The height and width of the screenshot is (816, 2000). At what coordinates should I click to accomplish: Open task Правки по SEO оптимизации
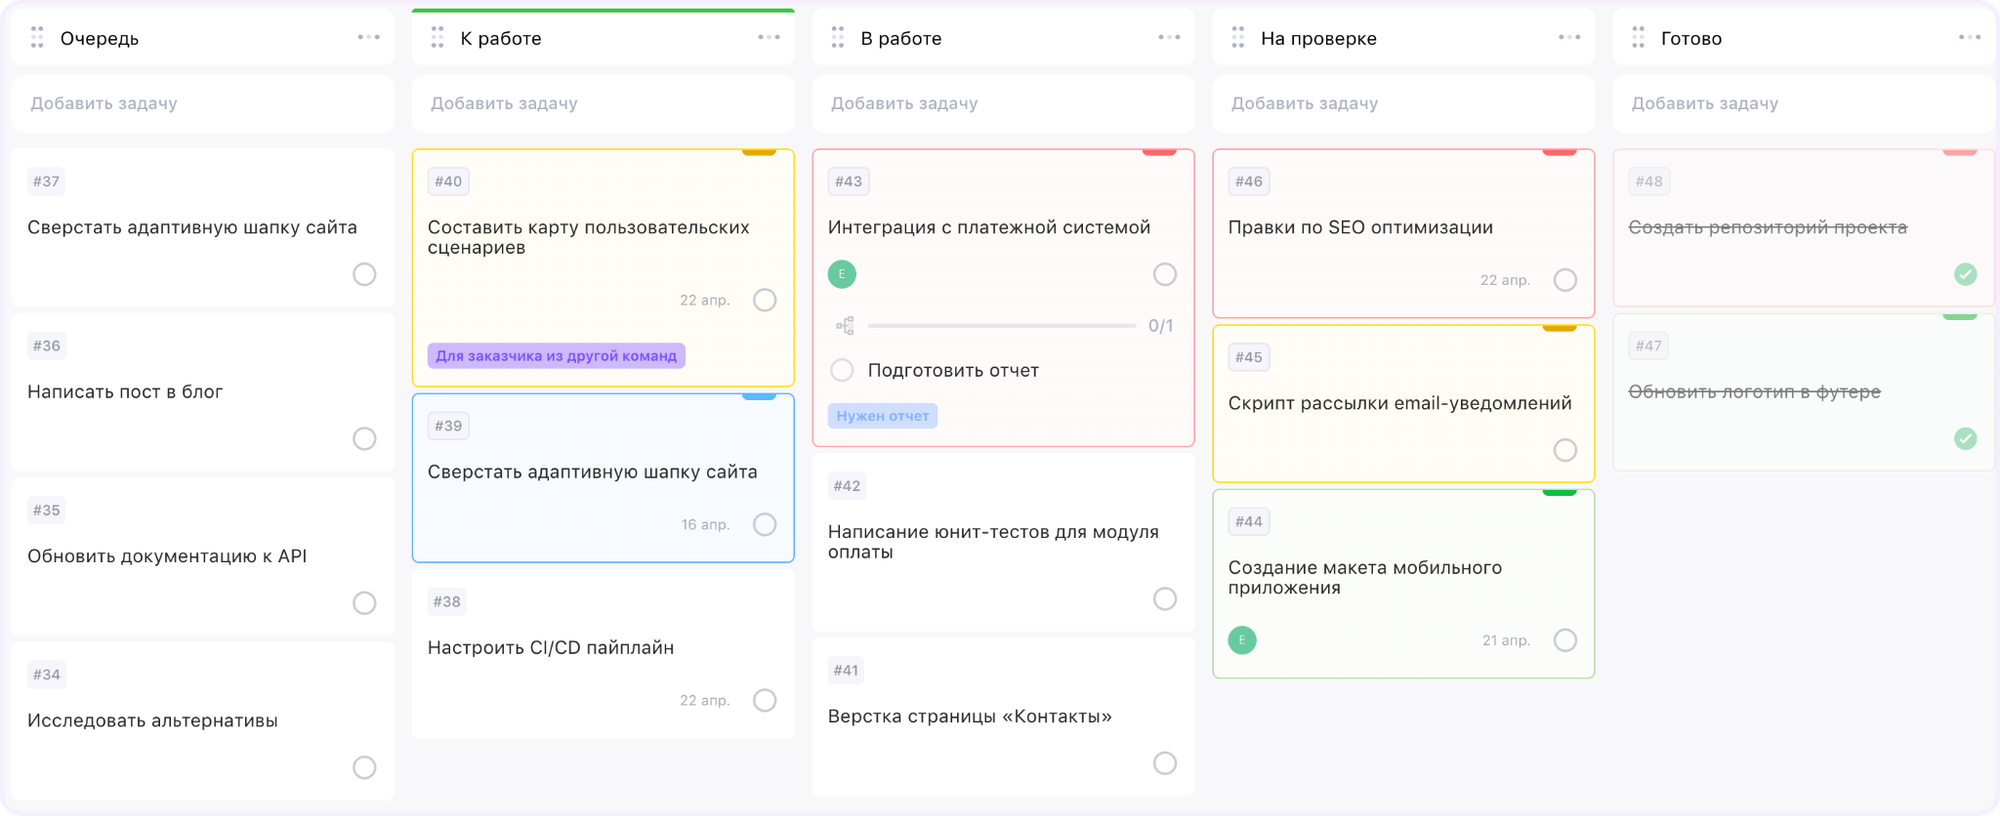coord(1360,228)
